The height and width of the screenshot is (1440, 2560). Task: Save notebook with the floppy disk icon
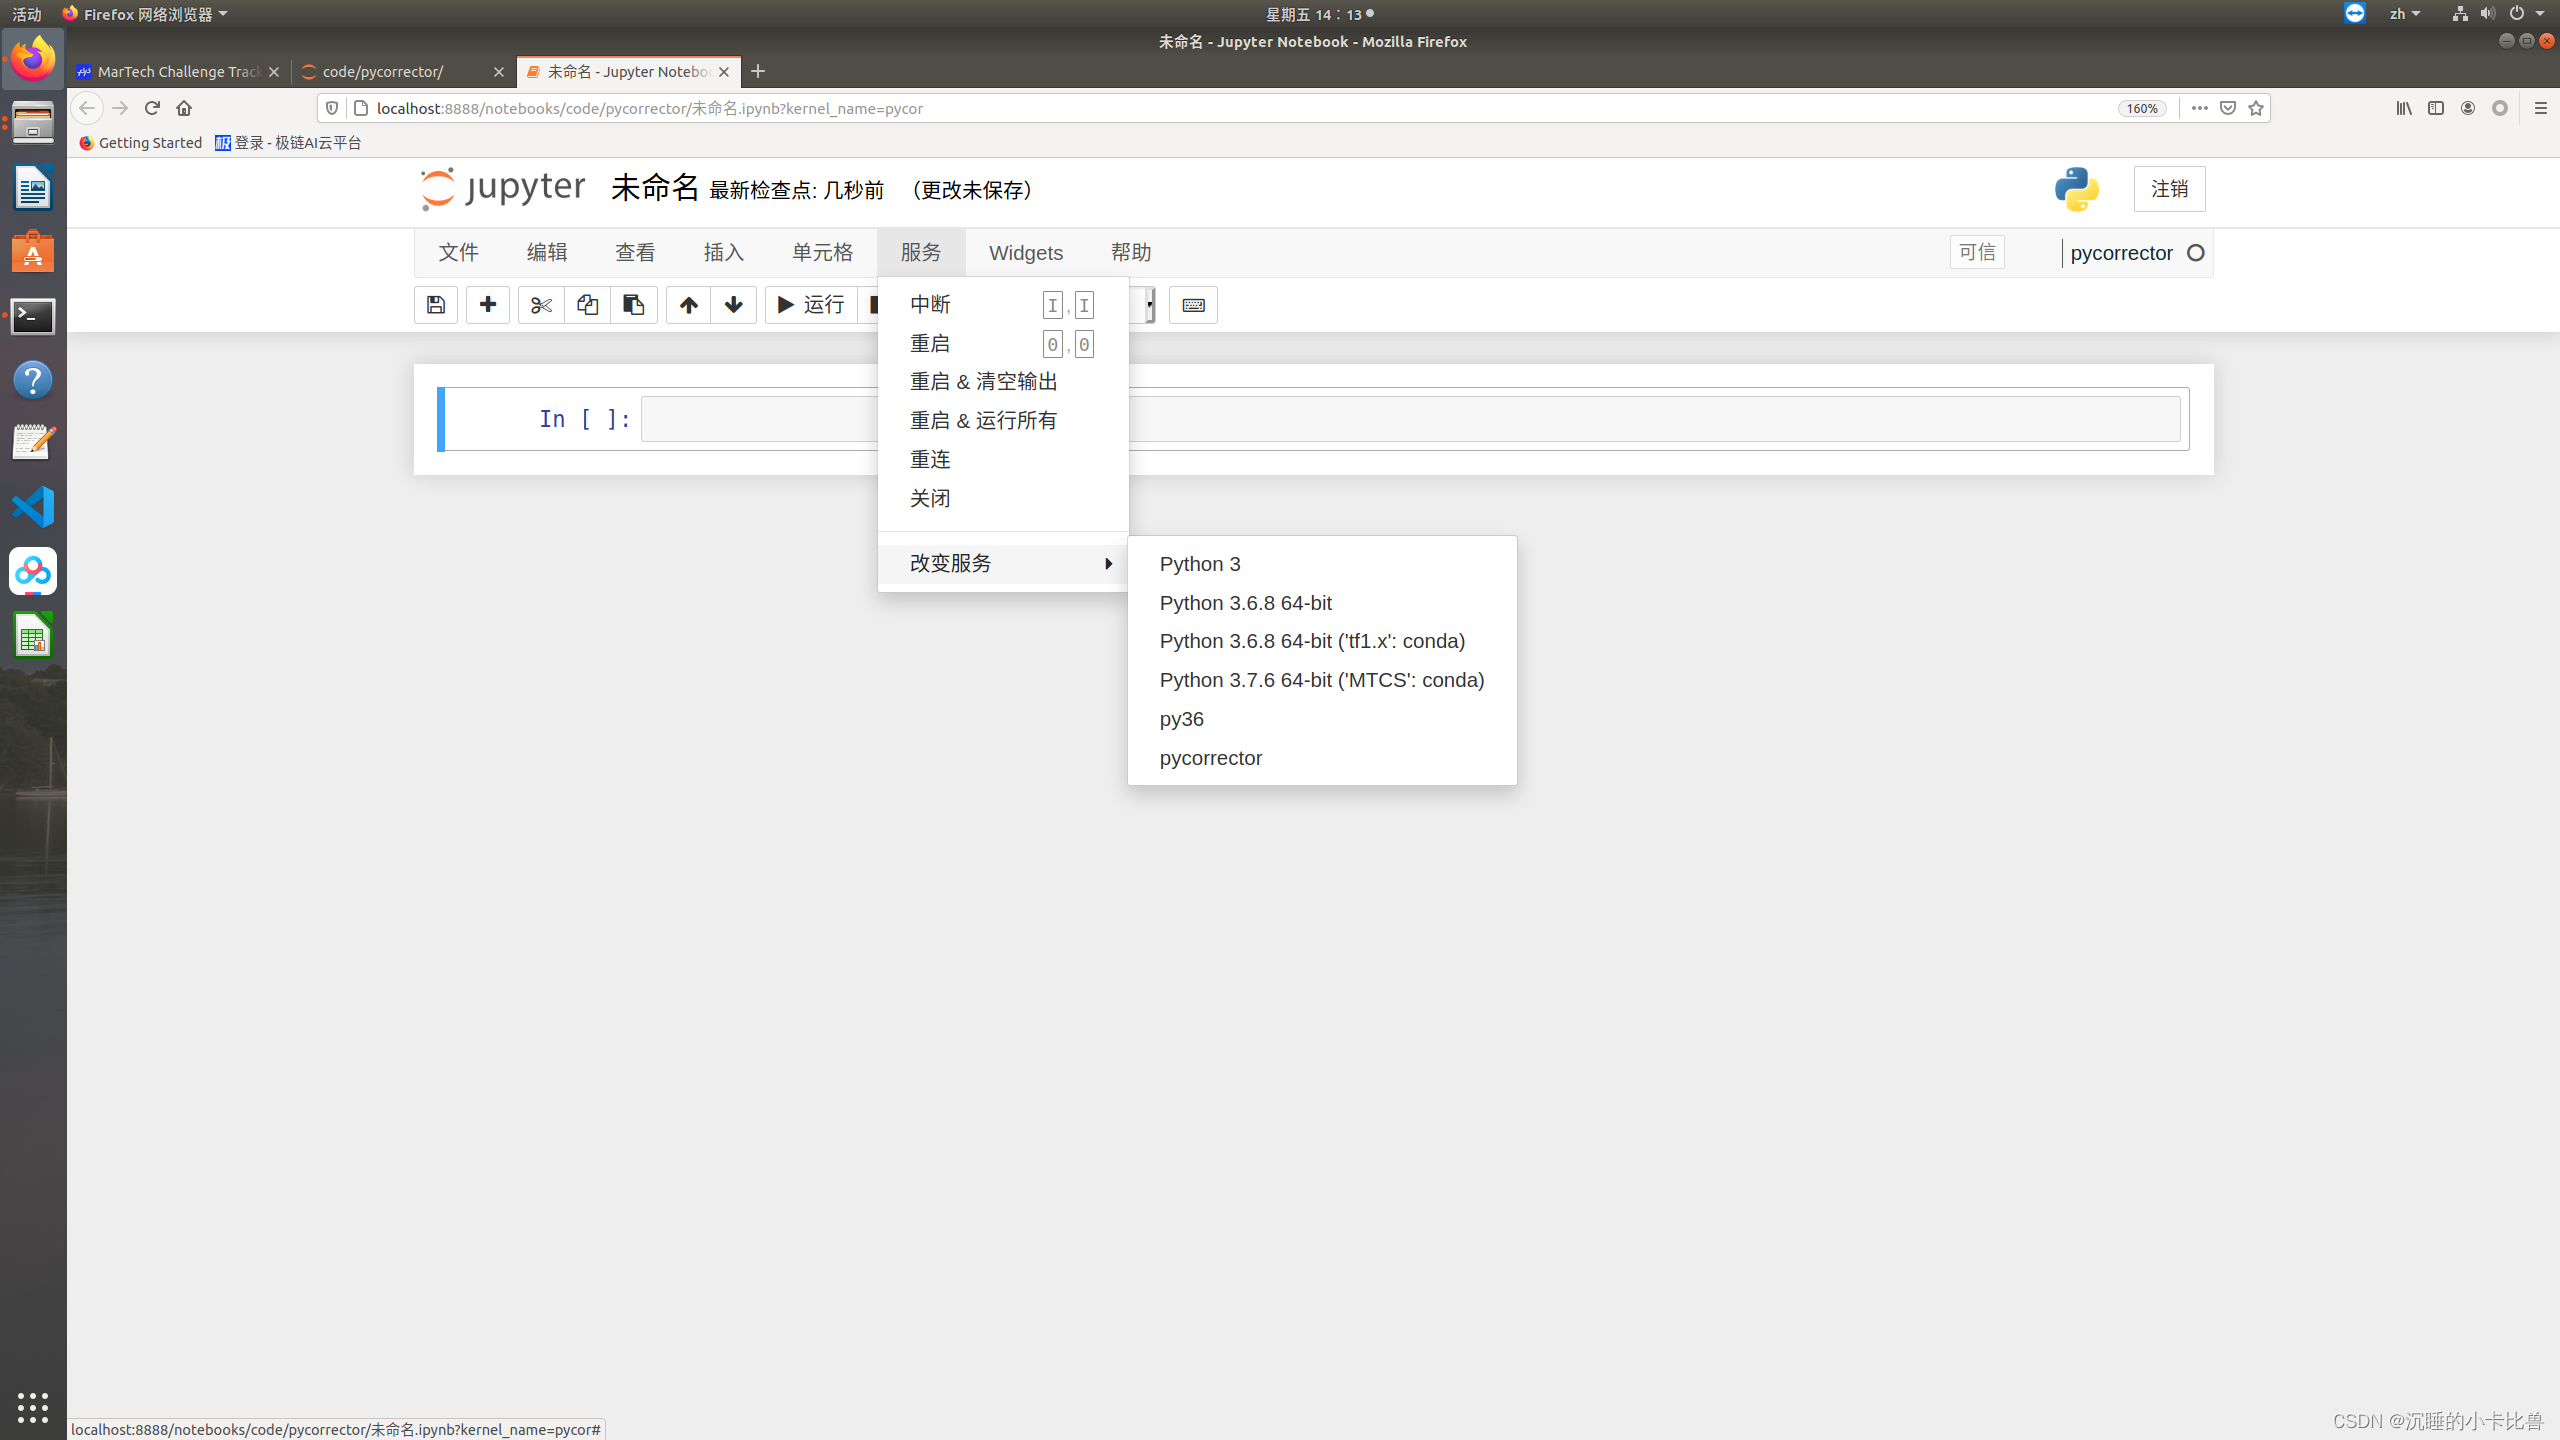pos(436,305)
